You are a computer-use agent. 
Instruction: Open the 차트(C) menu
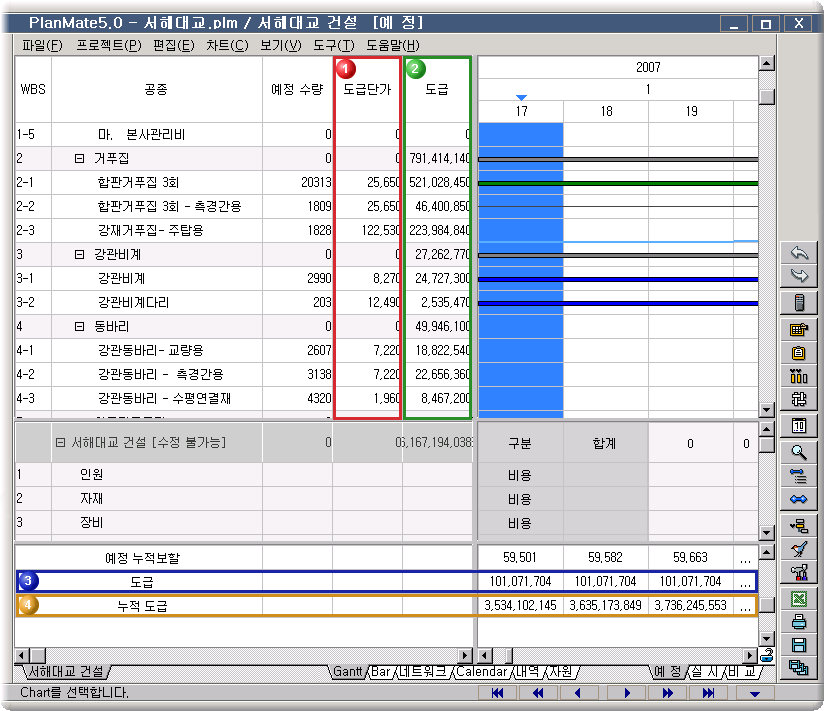[227, 45]
